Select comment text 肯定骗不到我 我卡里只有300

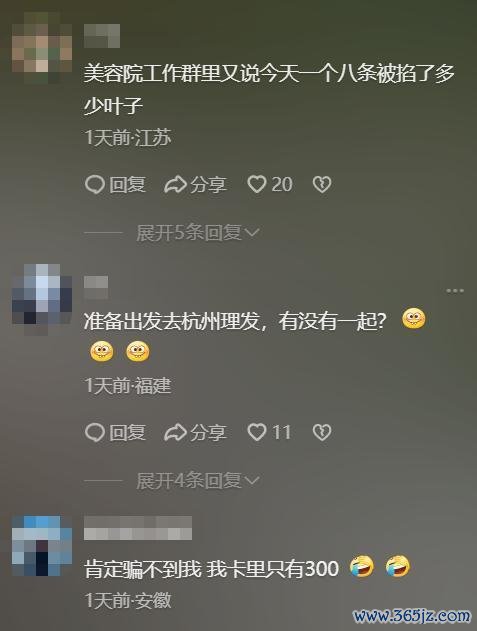click(x=211, y=569)
